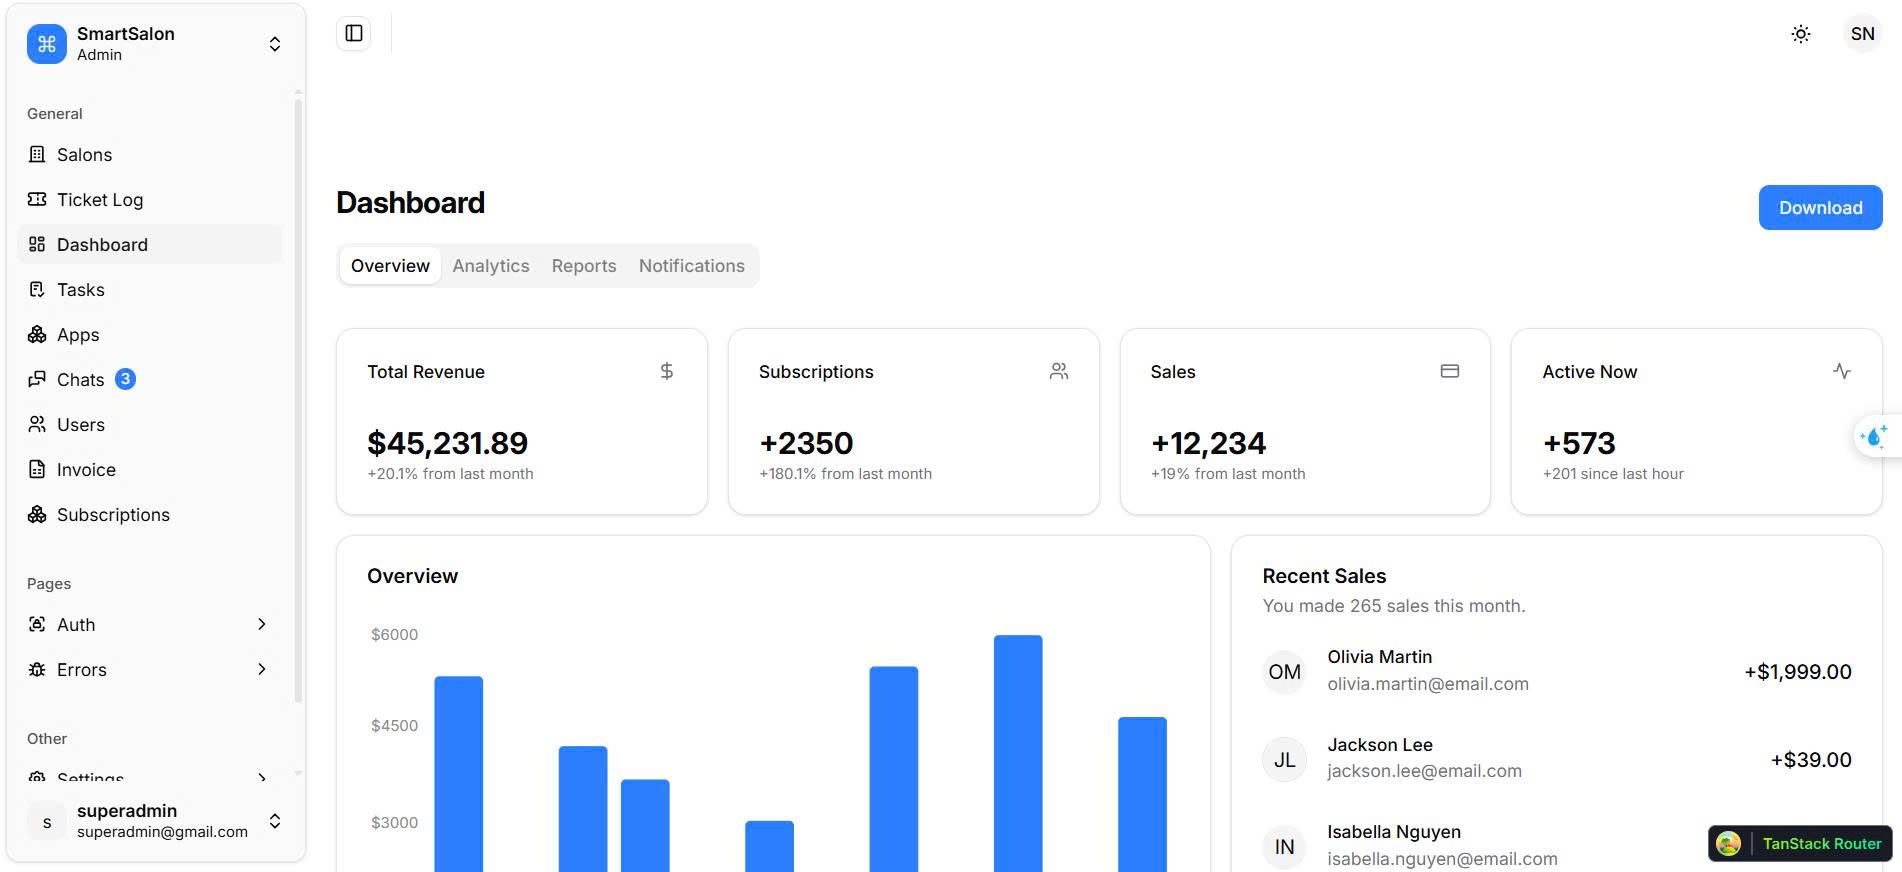1902x872 pixels.
Task: Click the people icon on Subscriptions card
Action: point(1059,371)
